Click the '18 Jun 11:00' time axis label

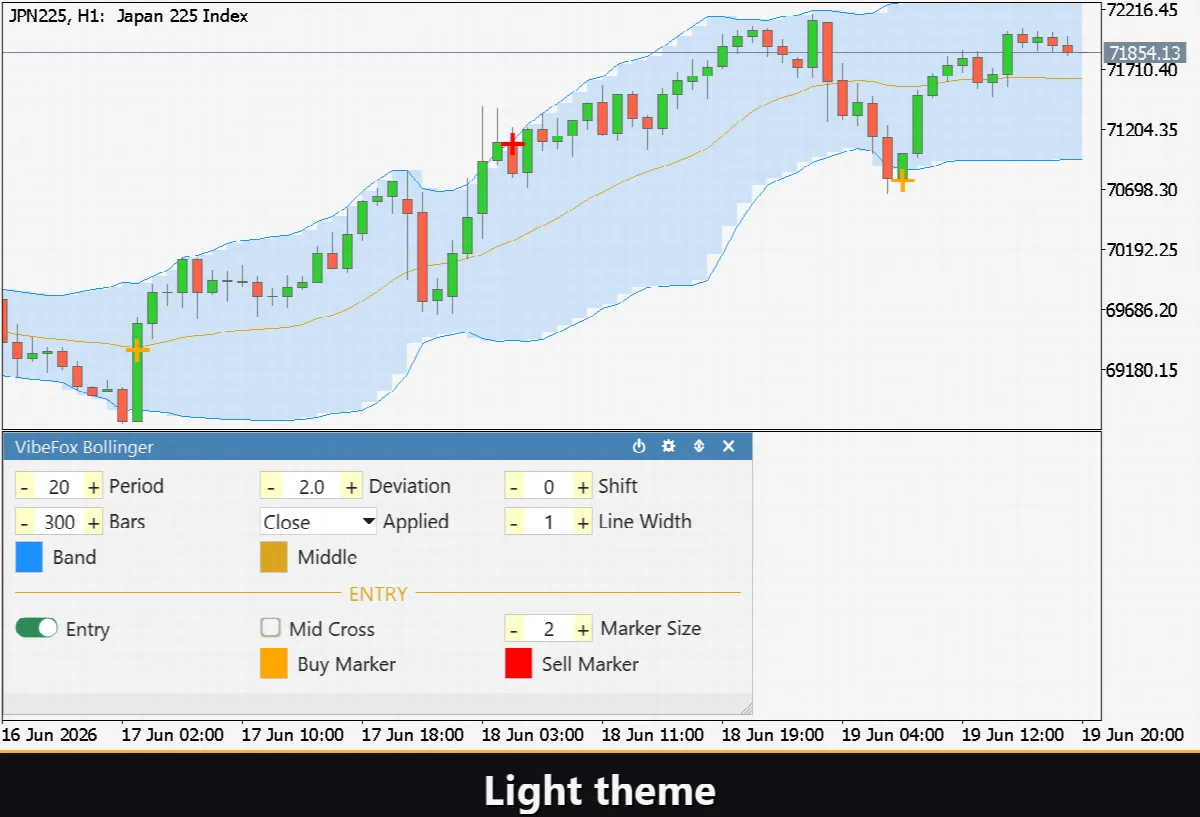pos(654,734)
